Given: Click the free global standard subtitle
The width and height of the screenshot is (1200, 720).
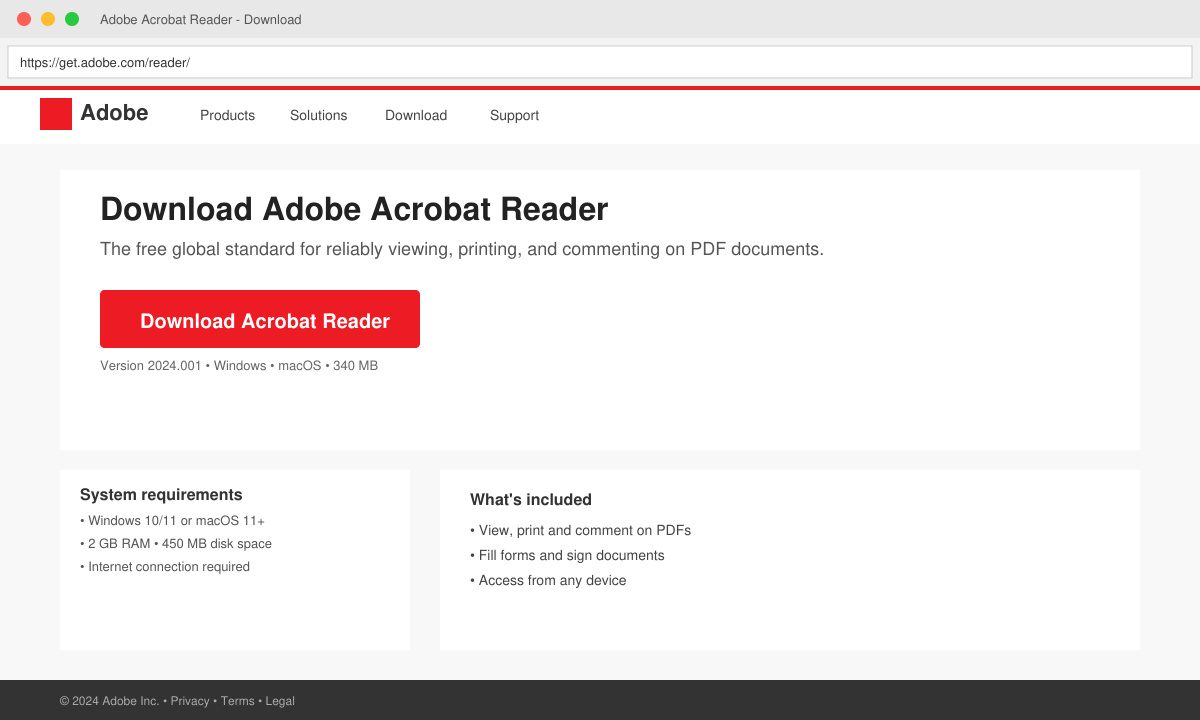Looking at the screenshot, I should (462, 249).
